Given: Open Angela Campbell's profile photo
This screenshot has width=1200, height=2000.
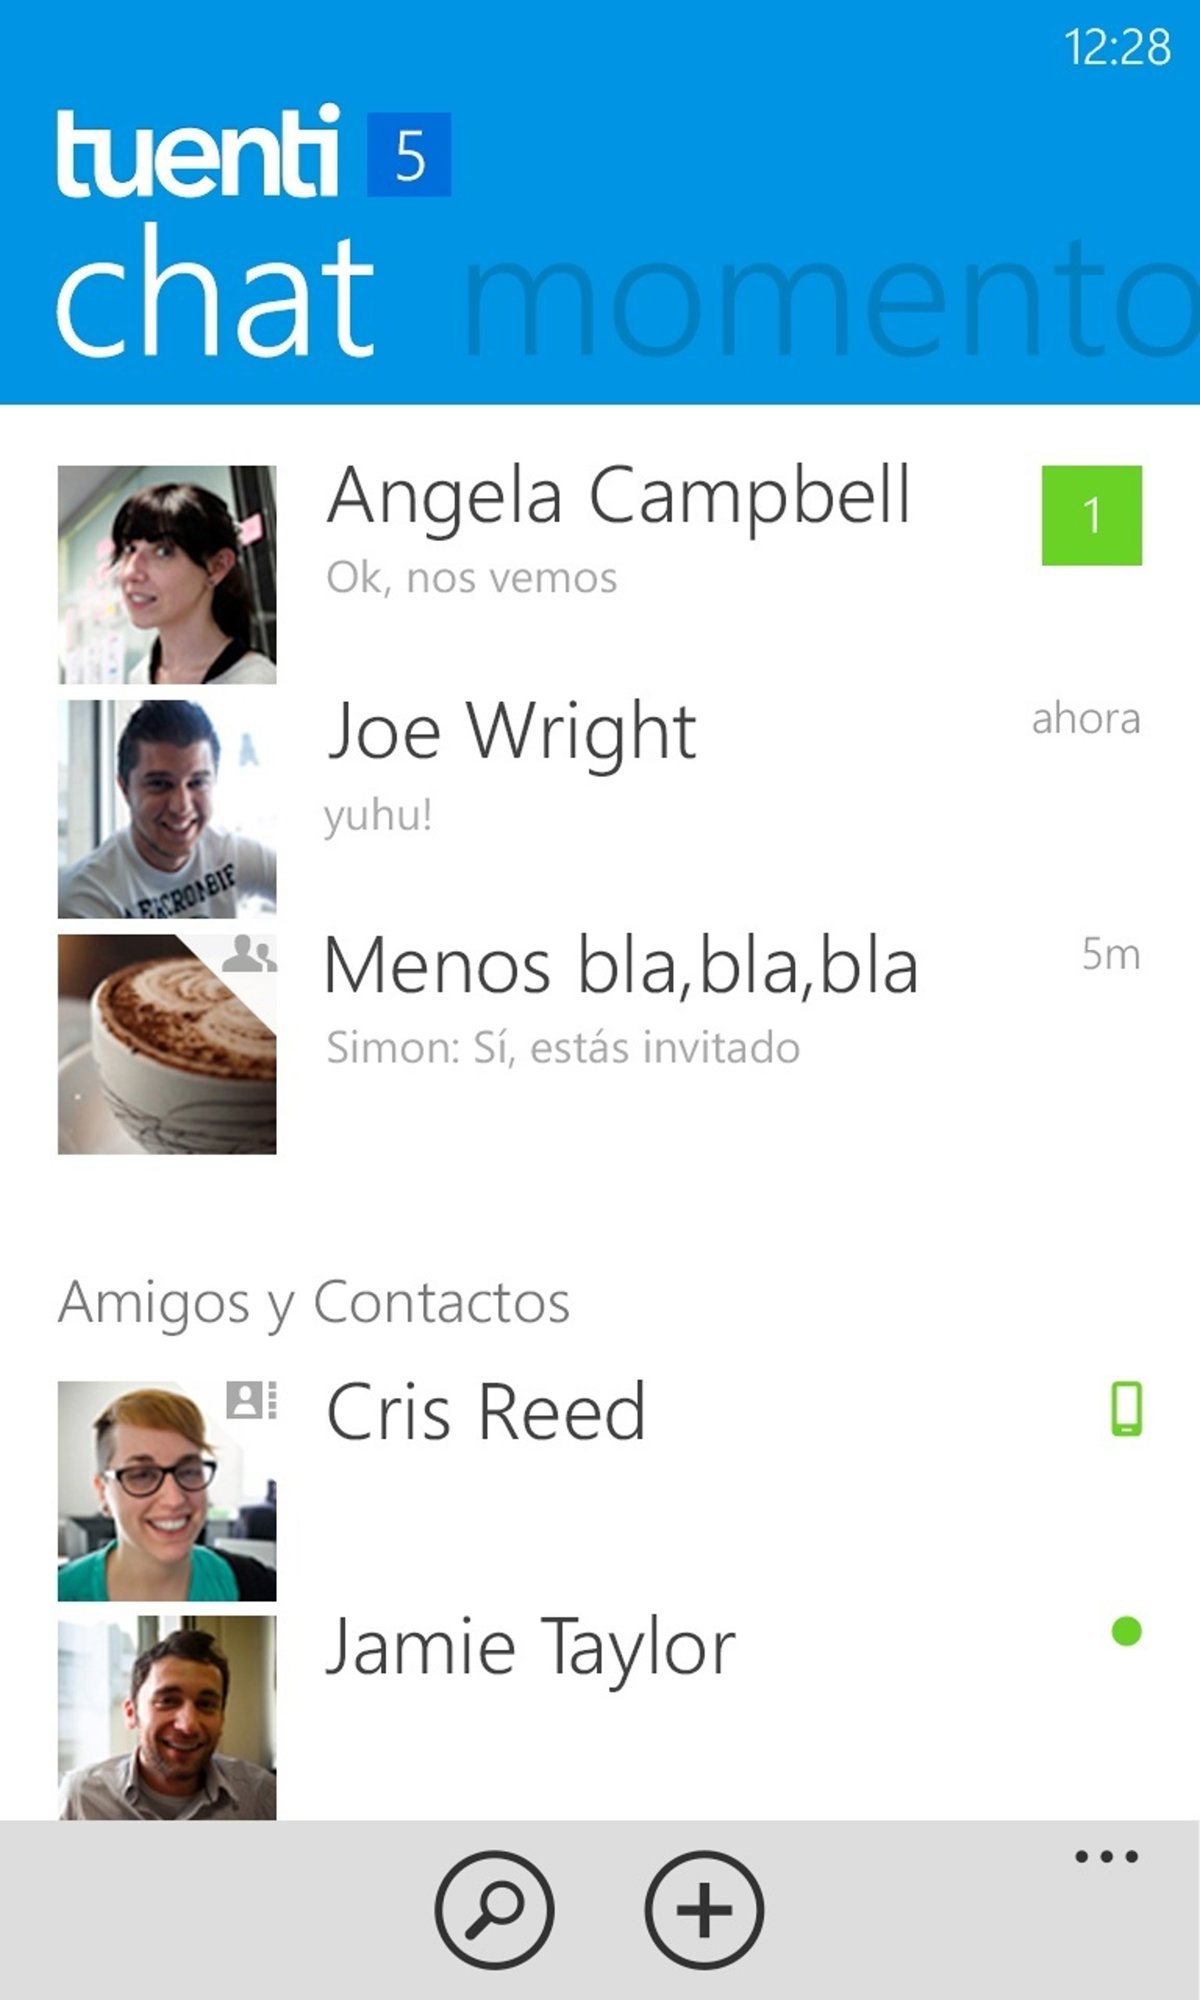Looking at the screenshot, I should click(x=167, y=575).
